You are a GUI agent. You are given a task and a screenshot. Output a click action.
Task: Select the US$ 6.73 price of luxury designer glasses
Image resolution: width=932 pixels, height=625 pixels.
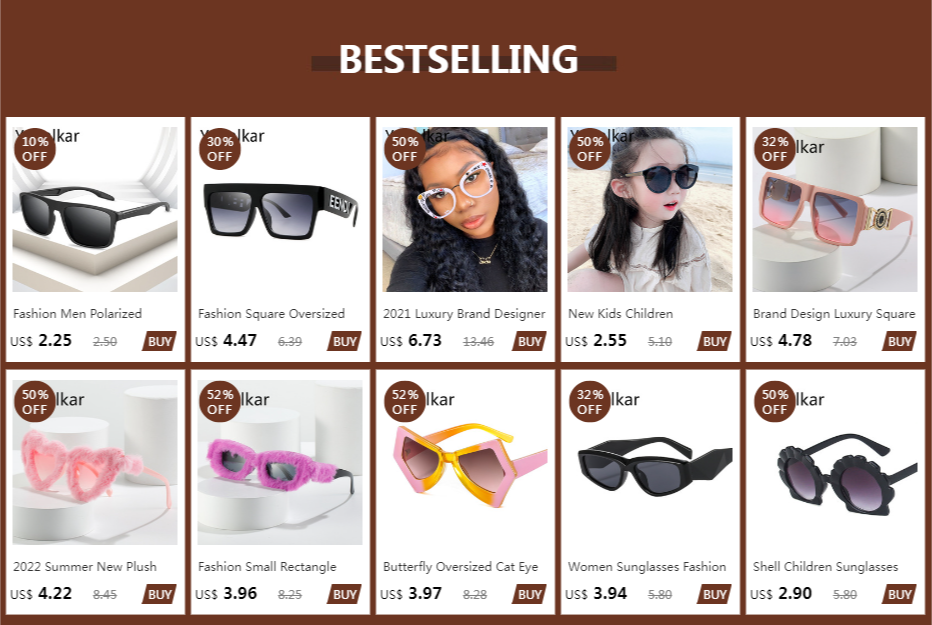coord(411,340)
